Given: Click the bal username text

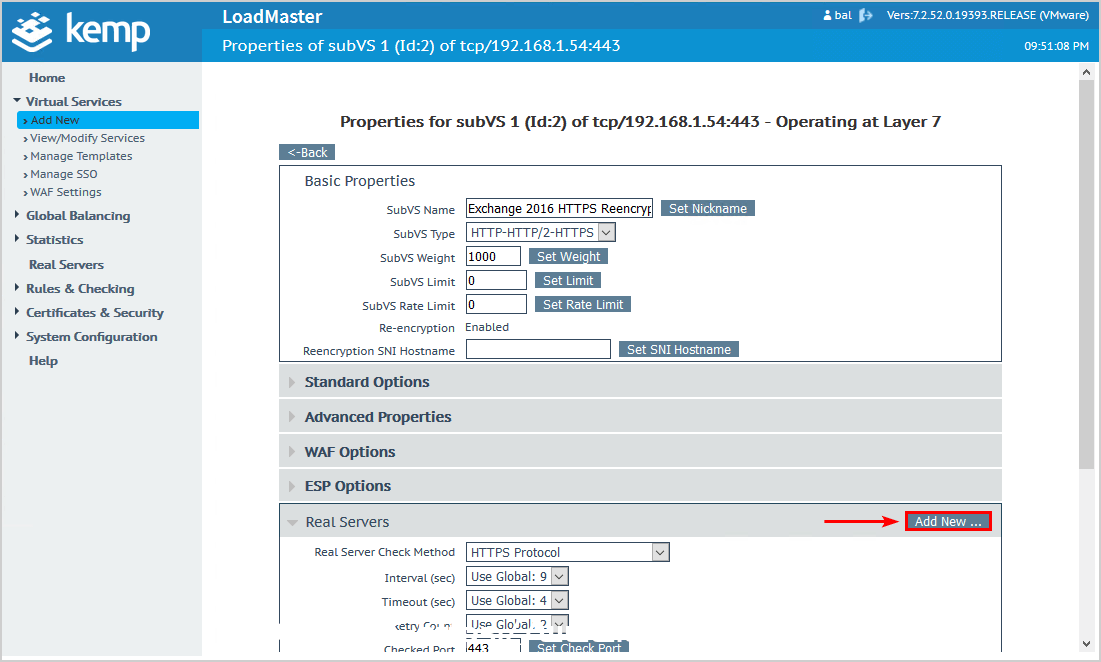Looking at the screenshot, I should tap(843, 15).
